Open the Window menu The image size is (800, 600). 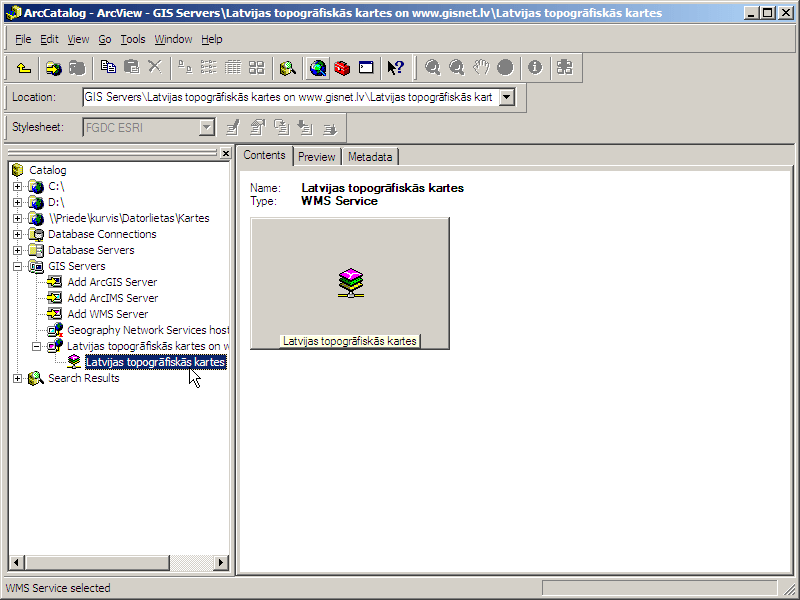tap(173, 39)
